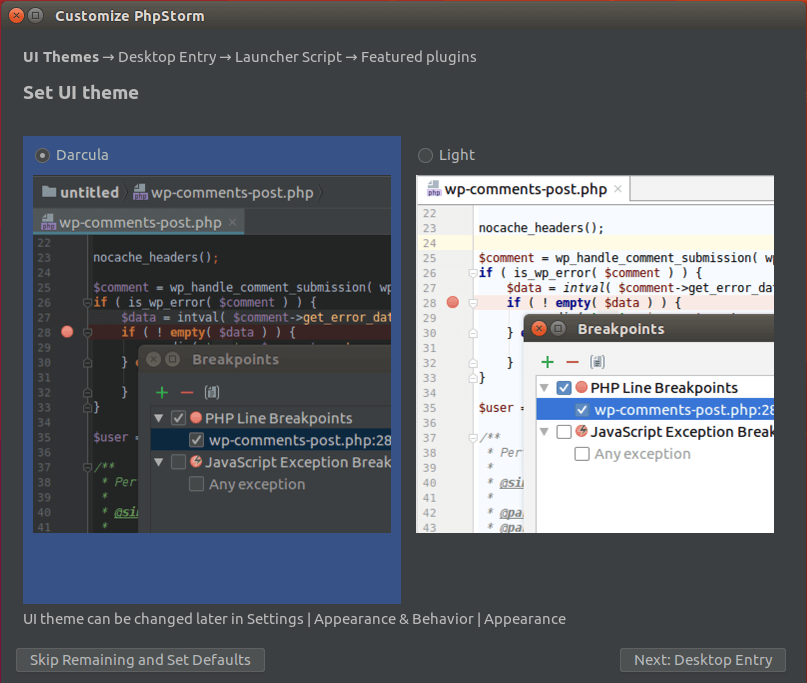
Task: Collapse PHP Line Breakpoints tree in Darcula preview
Action: coord(159,418)
